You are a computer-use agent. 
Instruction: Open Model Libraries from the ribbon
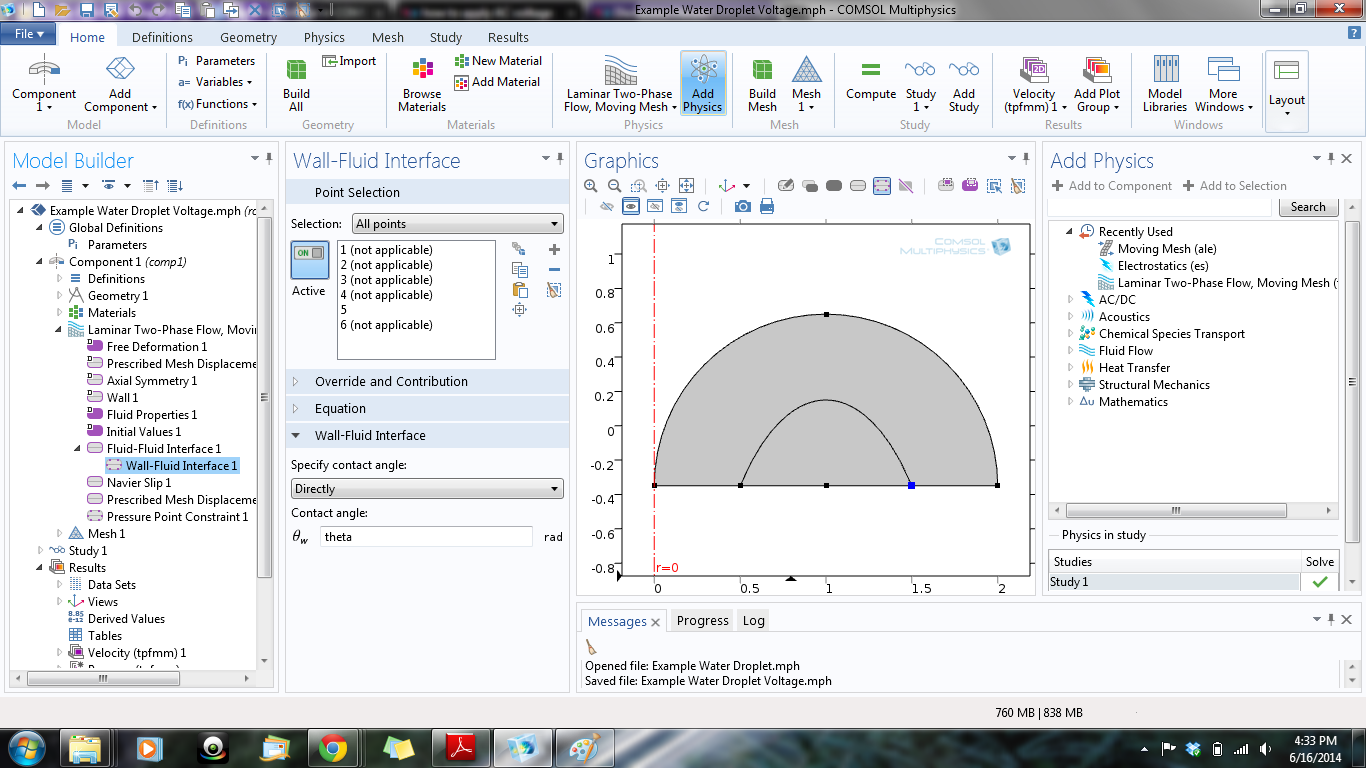(1166, 84)
